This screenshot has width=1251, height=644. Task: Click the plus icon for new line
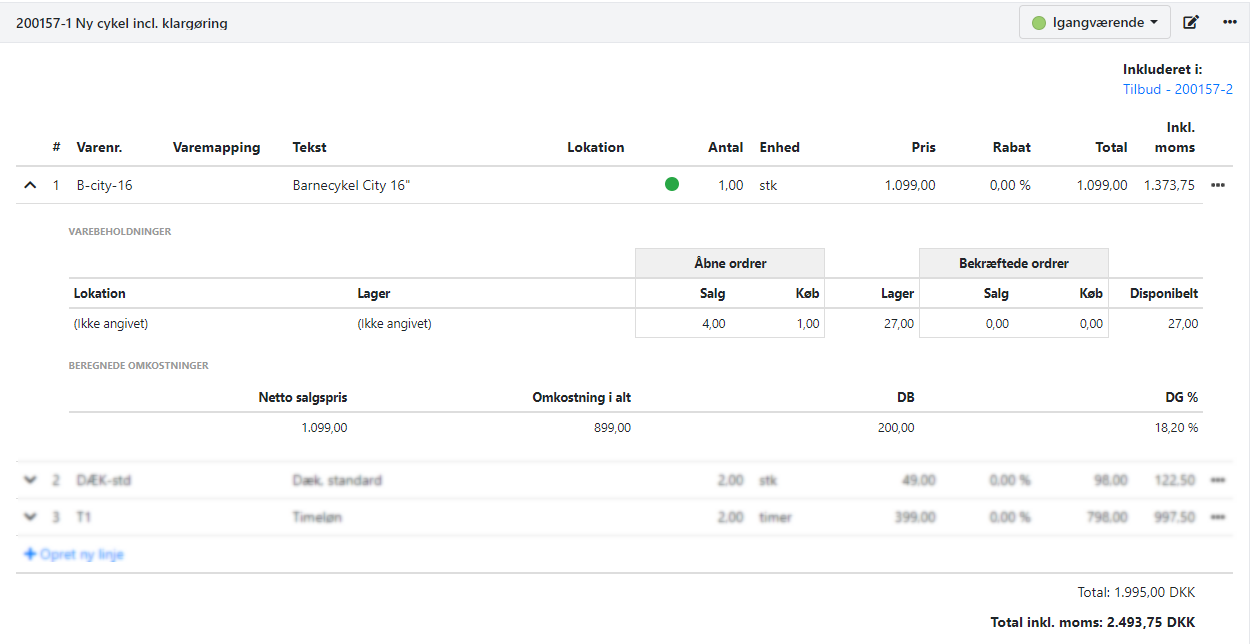(x=30, y=554)
